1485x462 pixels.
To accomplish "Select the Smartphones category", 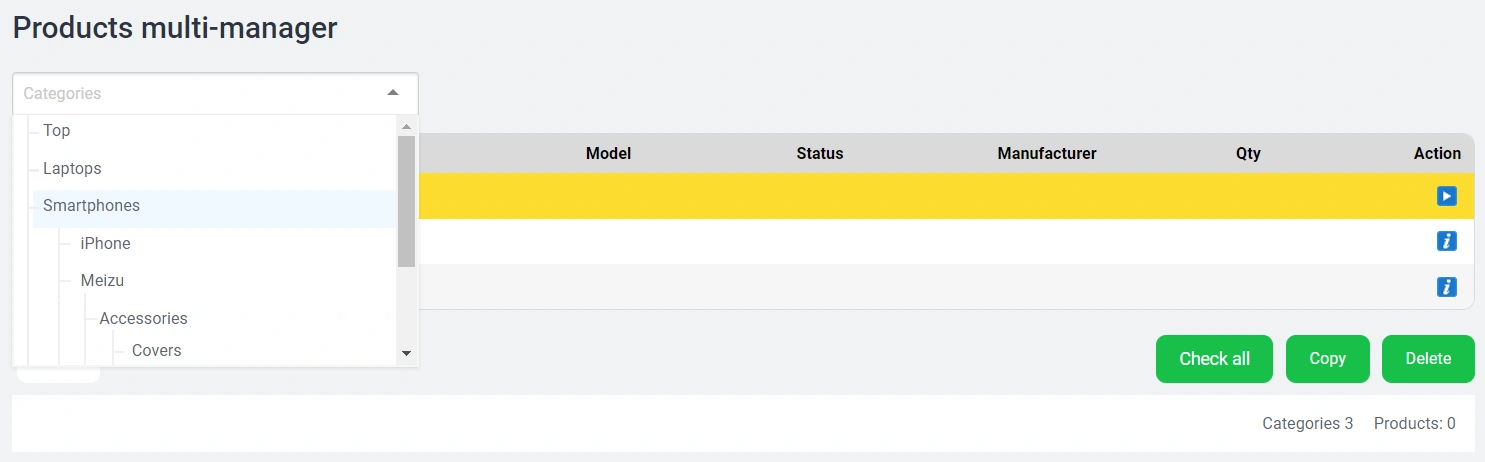I will coord(91,206).
